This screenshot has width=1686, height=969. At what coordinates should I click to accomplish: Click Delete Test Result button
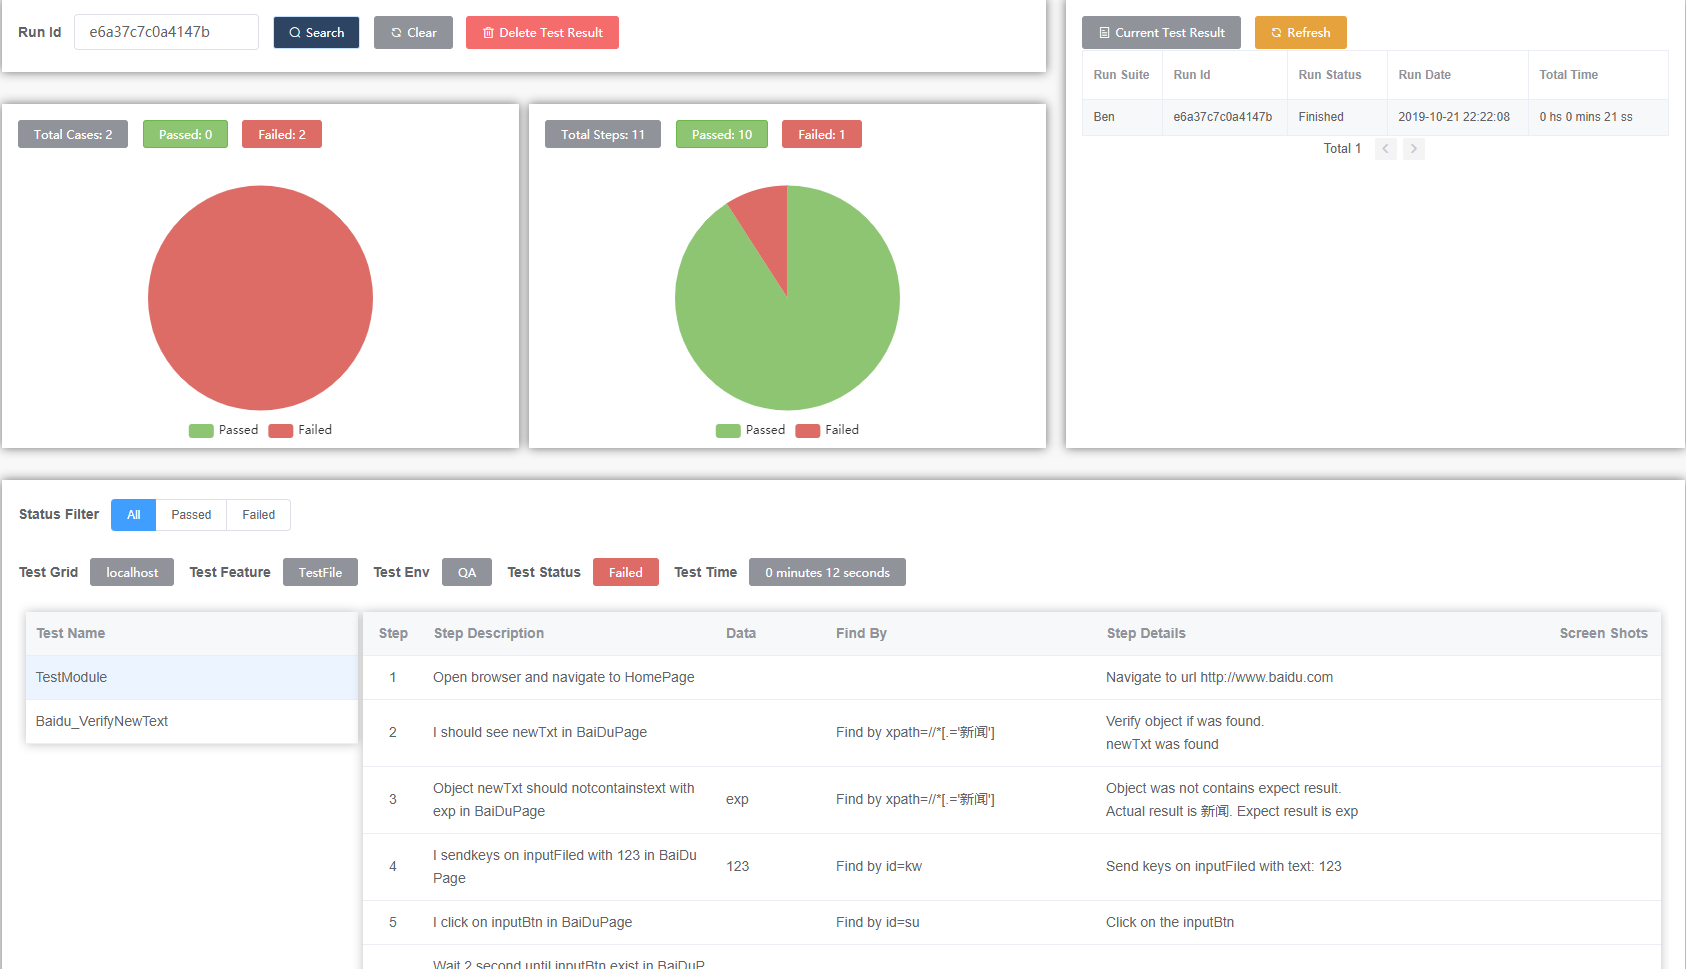tap(542, 32)
